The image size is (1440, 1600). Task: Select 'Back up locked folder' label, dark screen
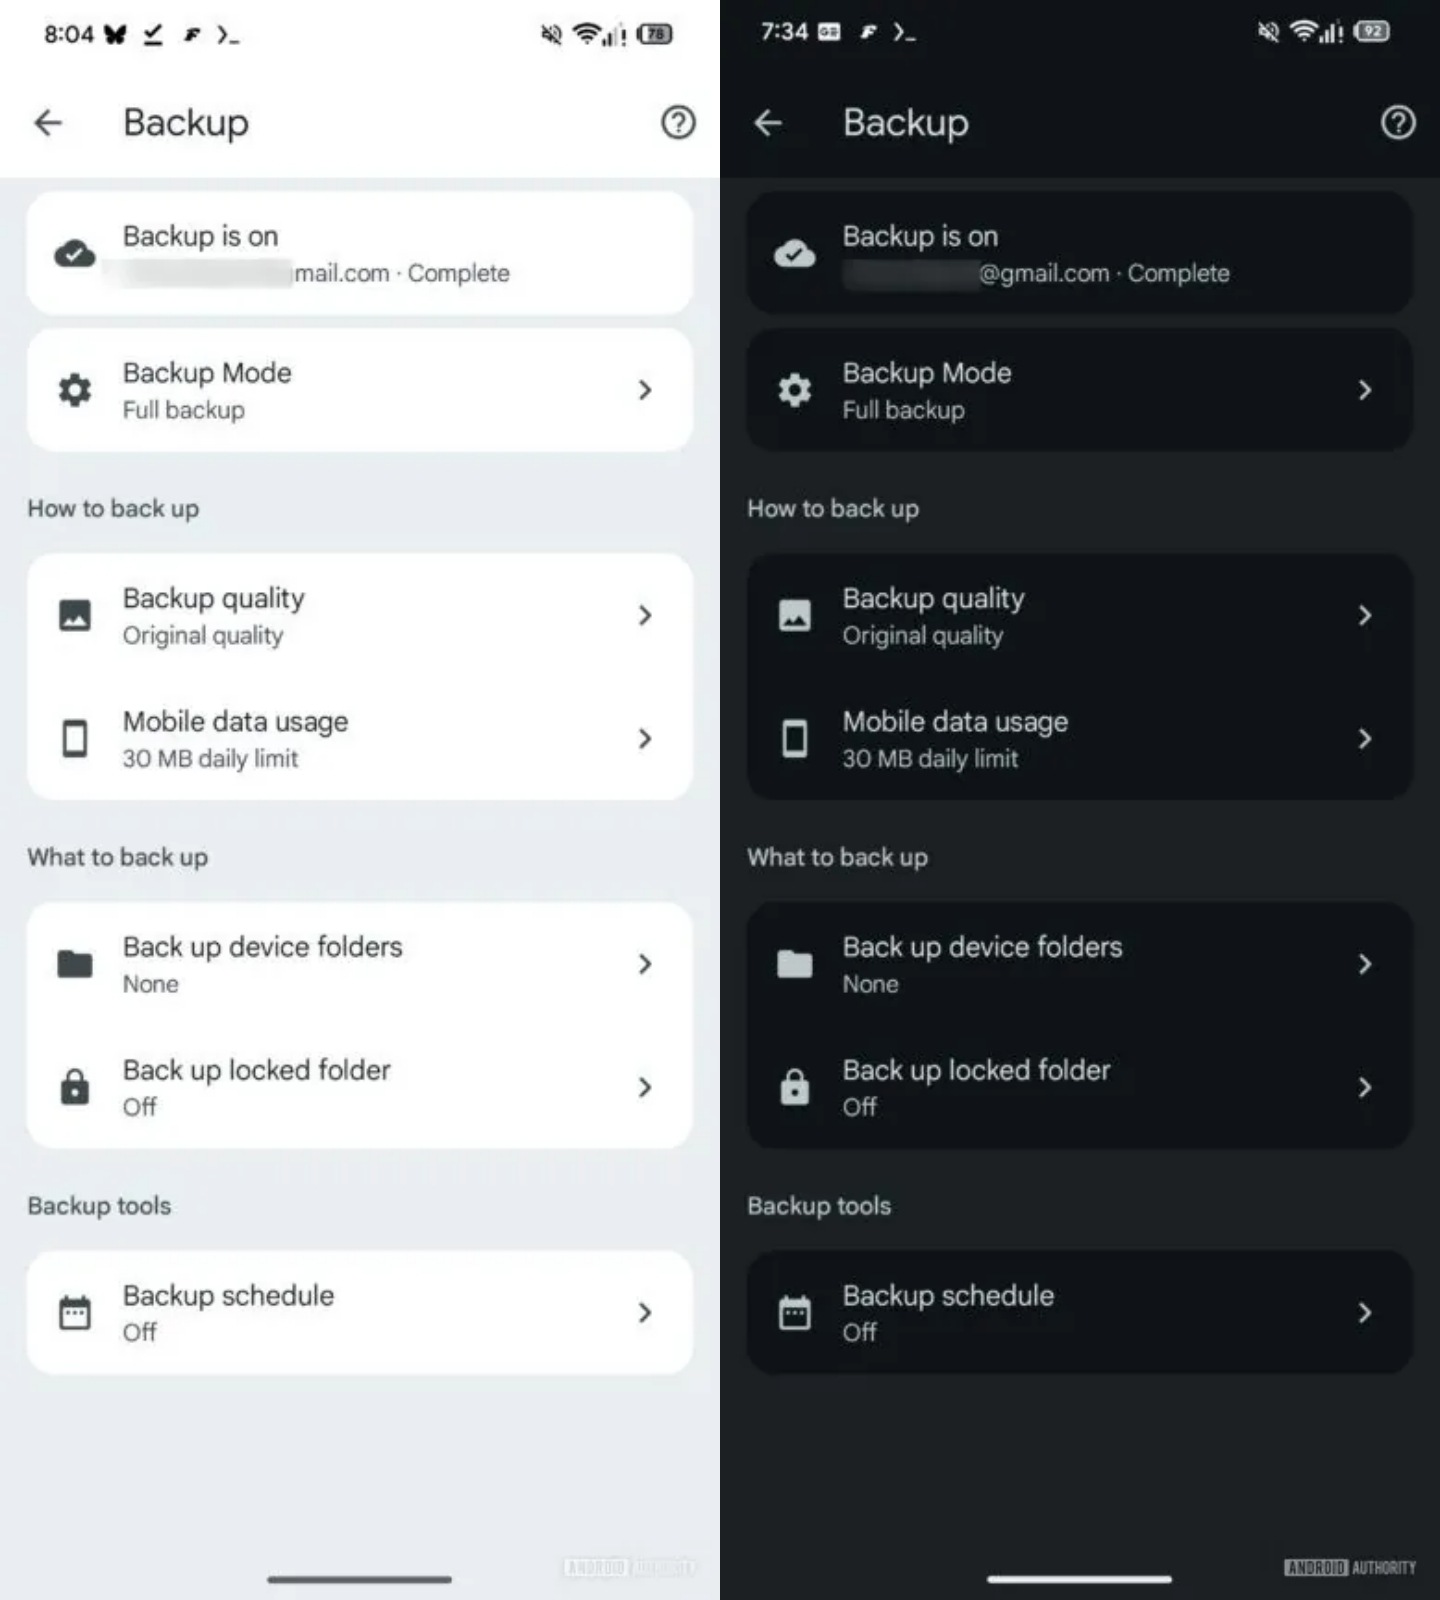pyautogui.click(x=976, y=1070)
